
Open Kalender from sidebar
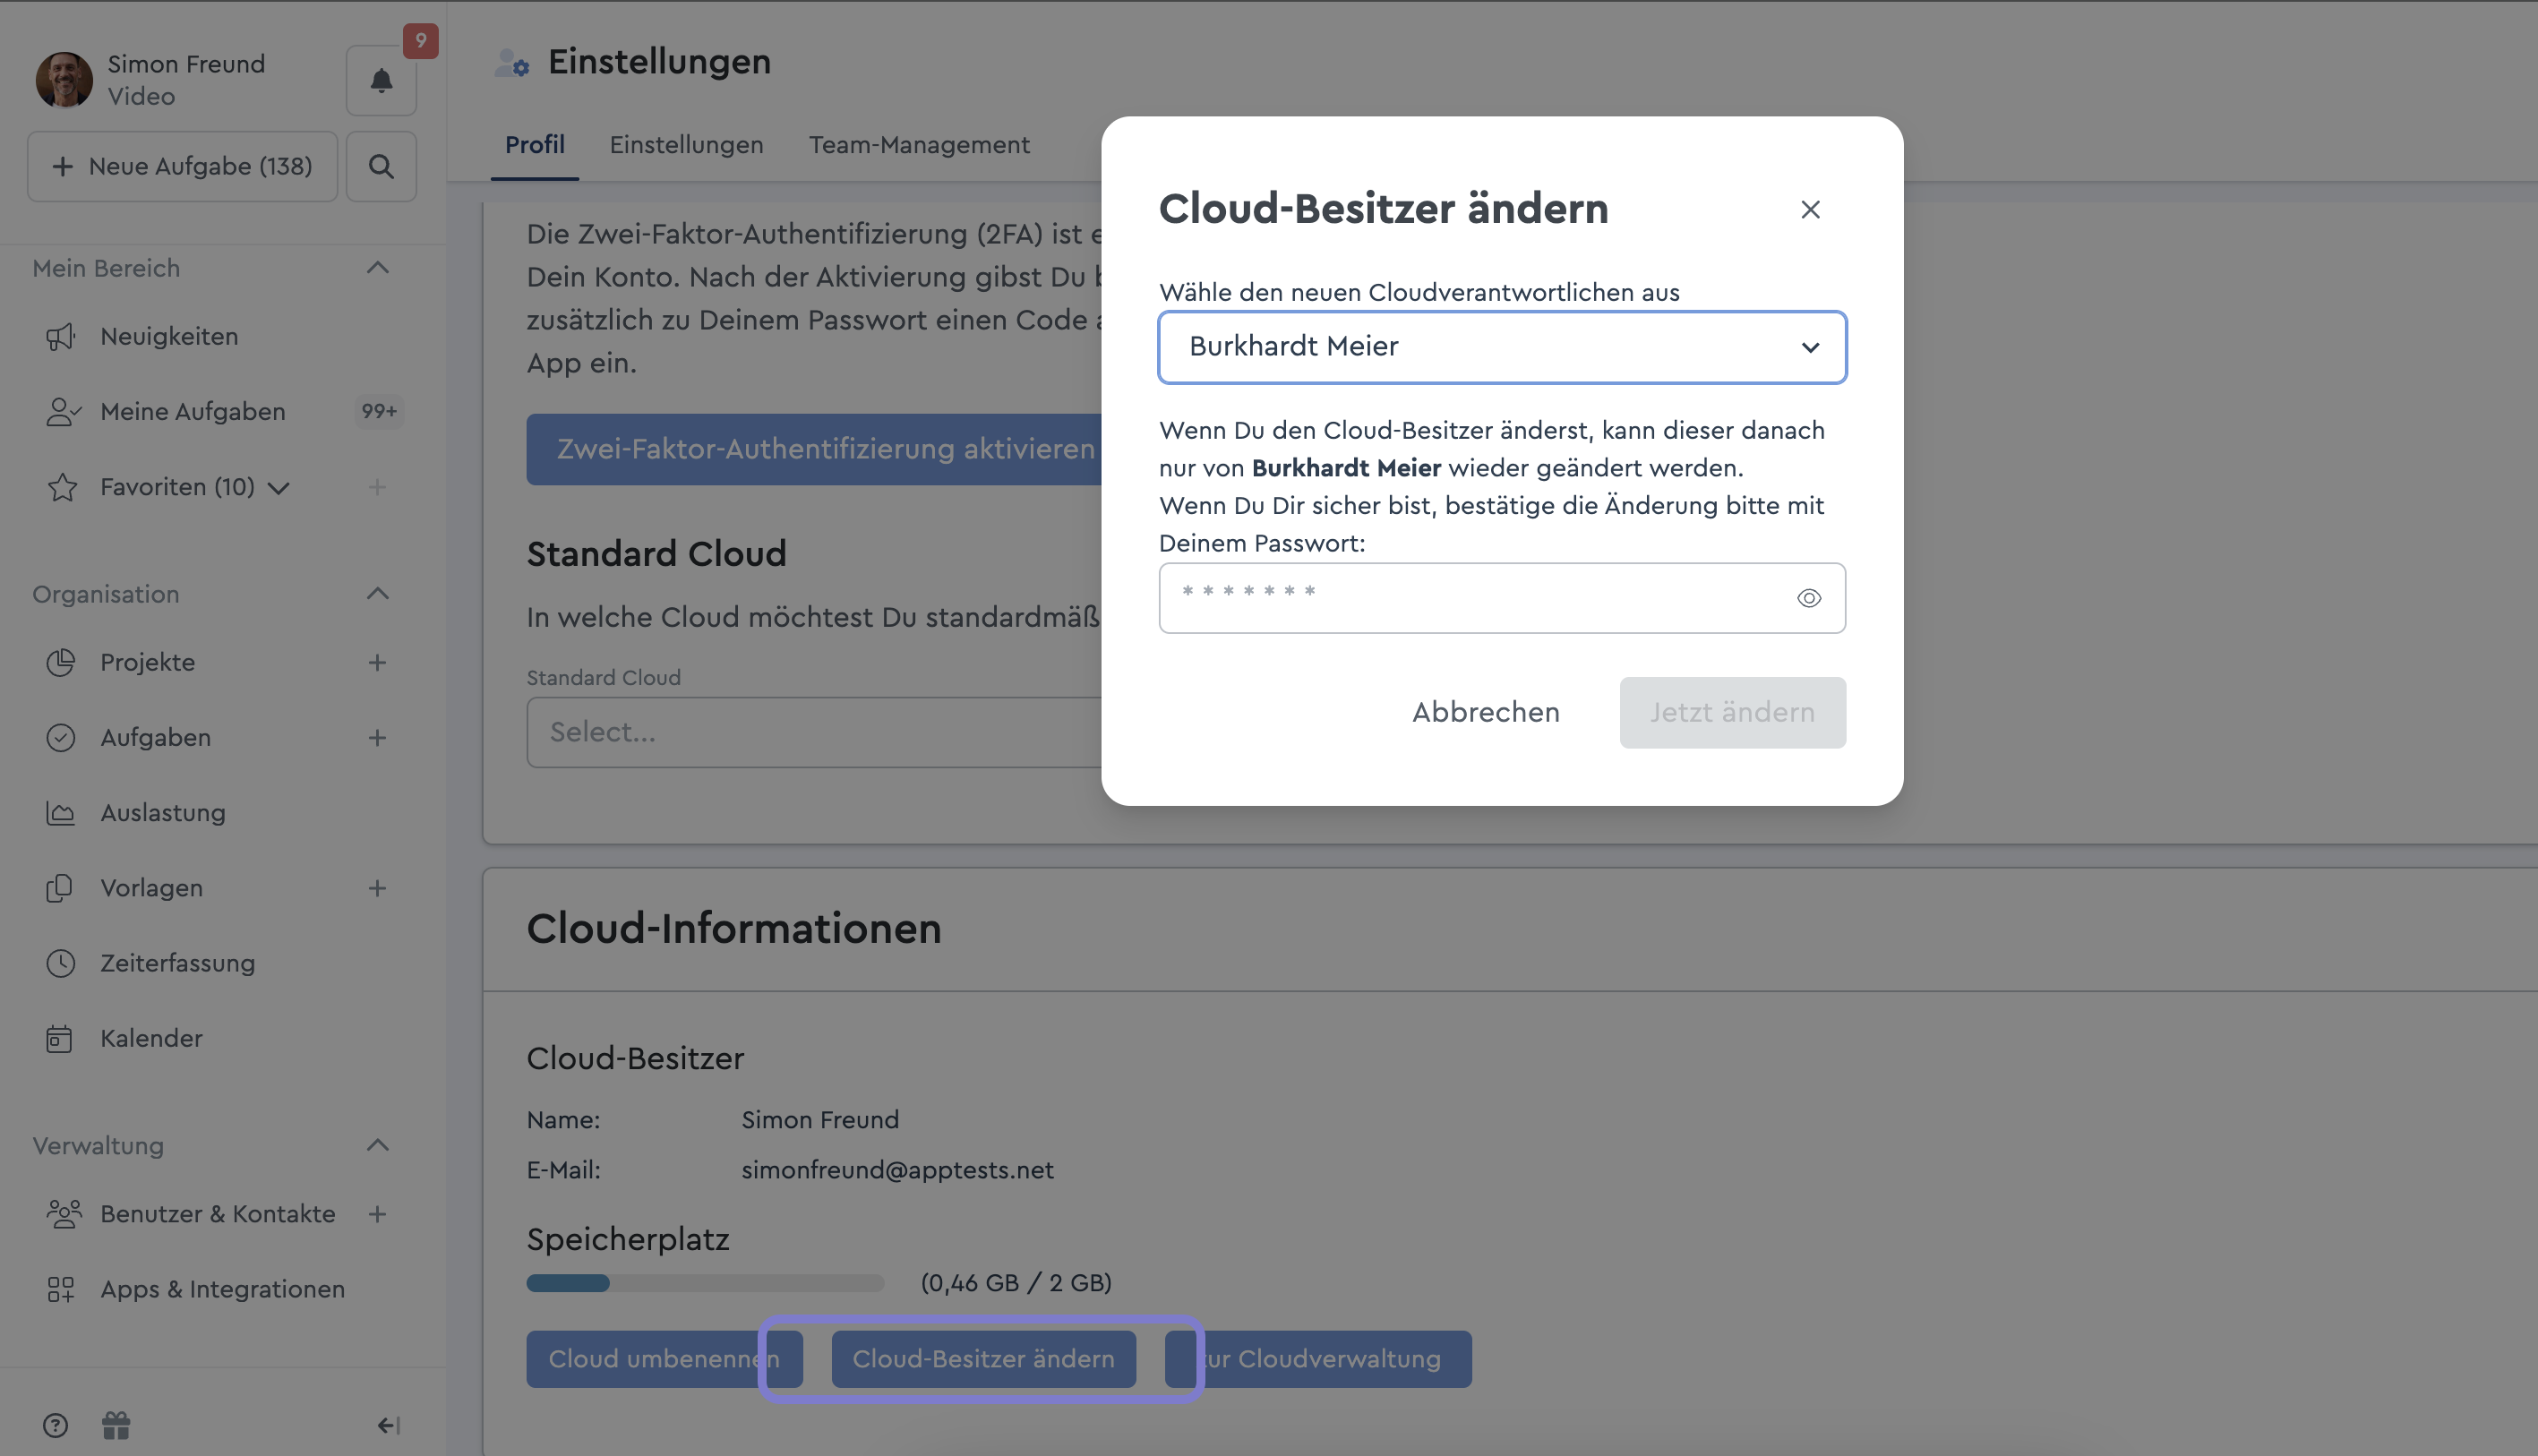pyautogui.click(x=151, y=1038)
